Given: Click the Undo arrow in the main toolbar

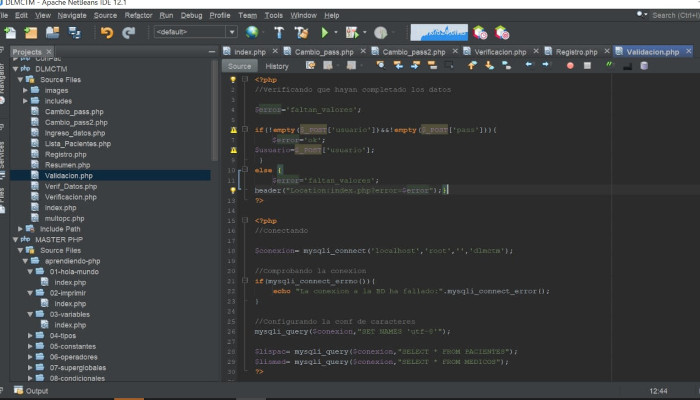Looking at the screenshot, I should point(107,32).
